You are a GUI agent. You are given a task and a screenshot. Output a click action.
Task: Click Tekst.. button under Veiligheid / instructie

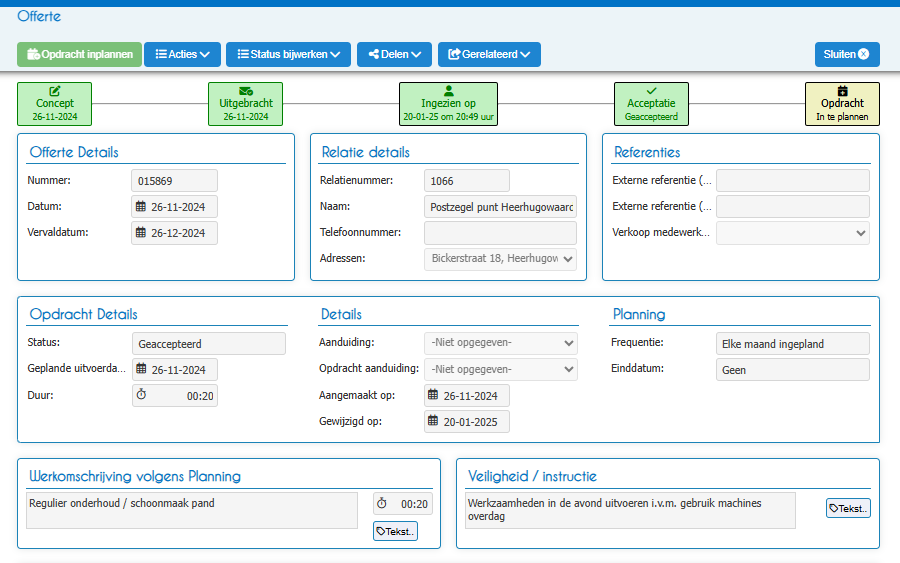click(848, 508)
